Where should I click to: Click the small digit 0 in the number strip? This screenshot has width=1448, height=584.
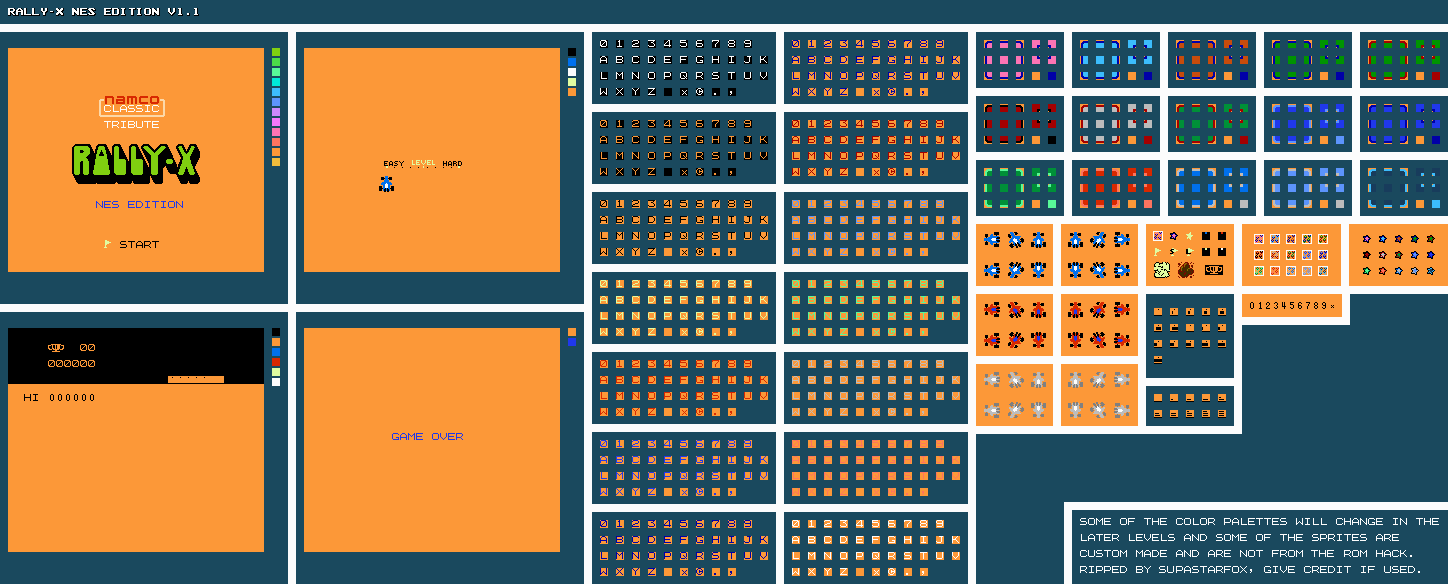[x=1252, y=305]
